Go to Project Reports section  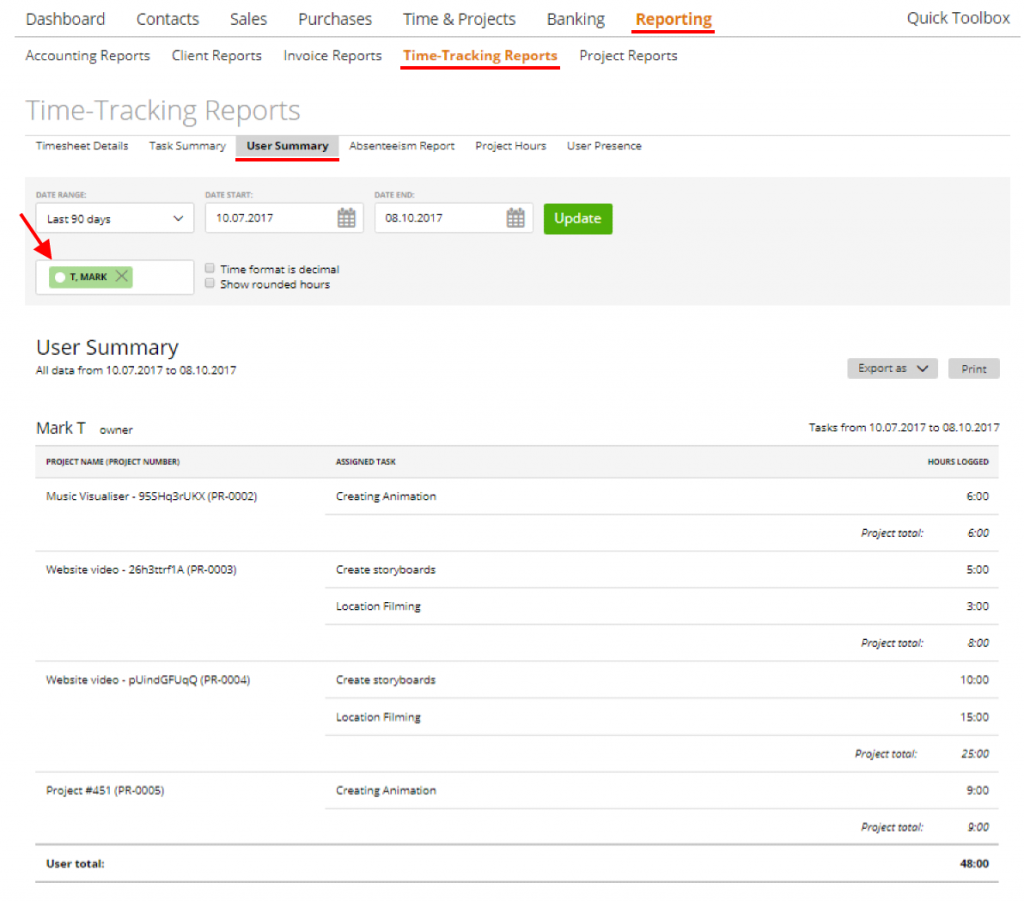coord(628,55)
